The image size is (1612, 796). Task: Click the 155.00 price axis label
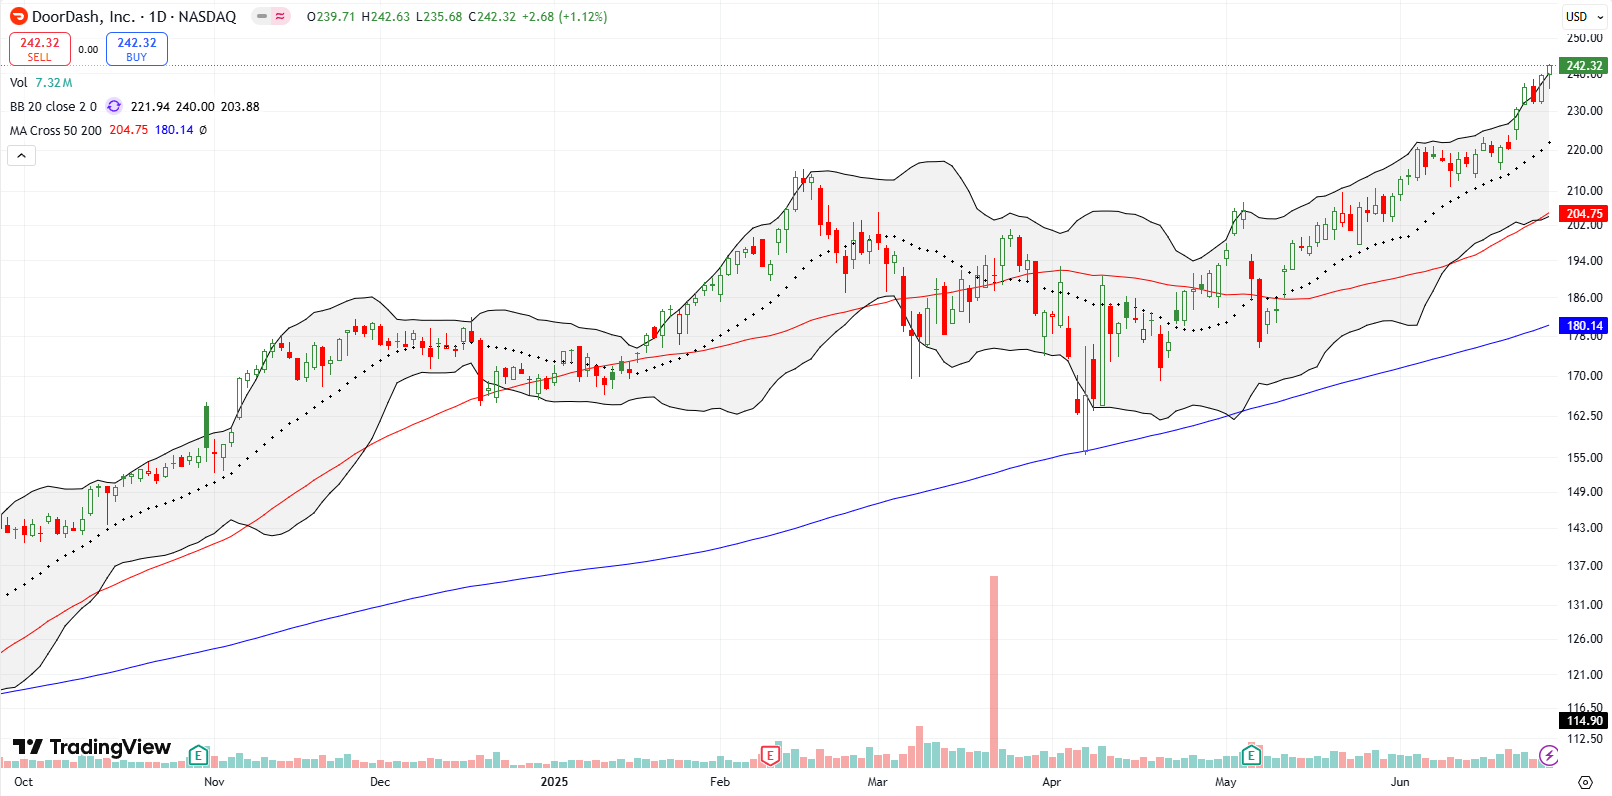[1584, 458]
